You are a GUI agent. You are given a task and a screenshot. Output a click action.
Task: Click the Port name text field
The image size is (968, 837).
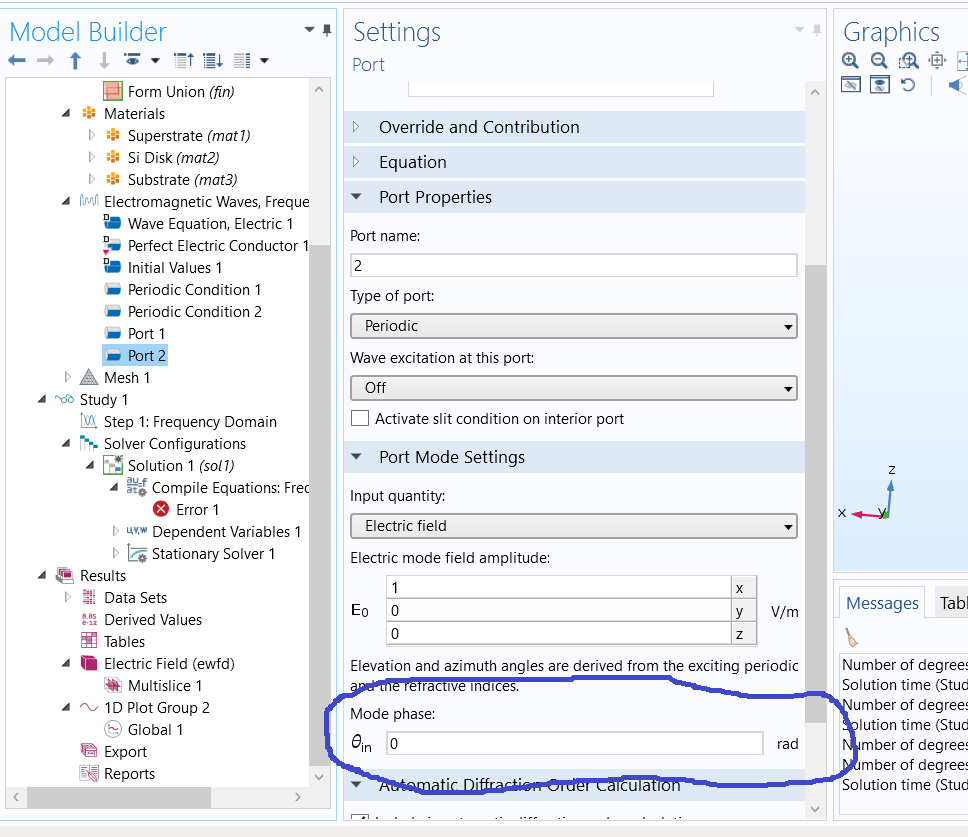pos(573,266)
